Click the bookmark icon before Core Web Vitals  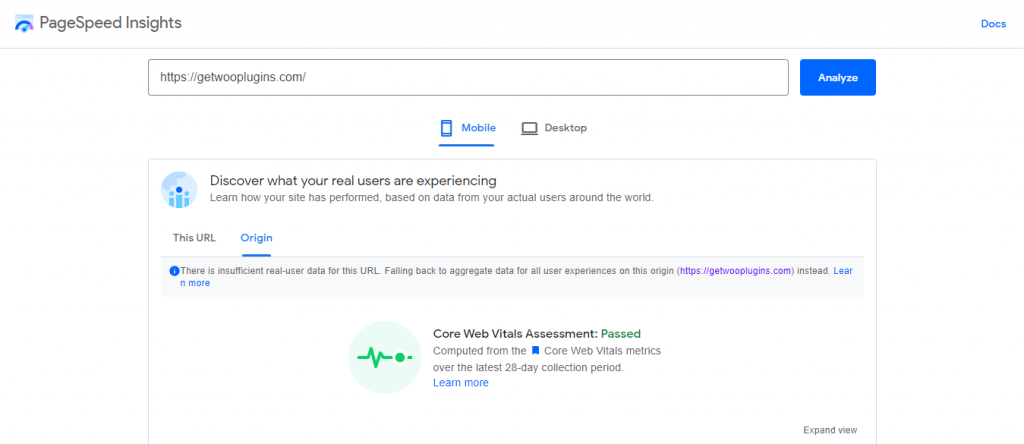pyautogui.click(x=536, y=351)
